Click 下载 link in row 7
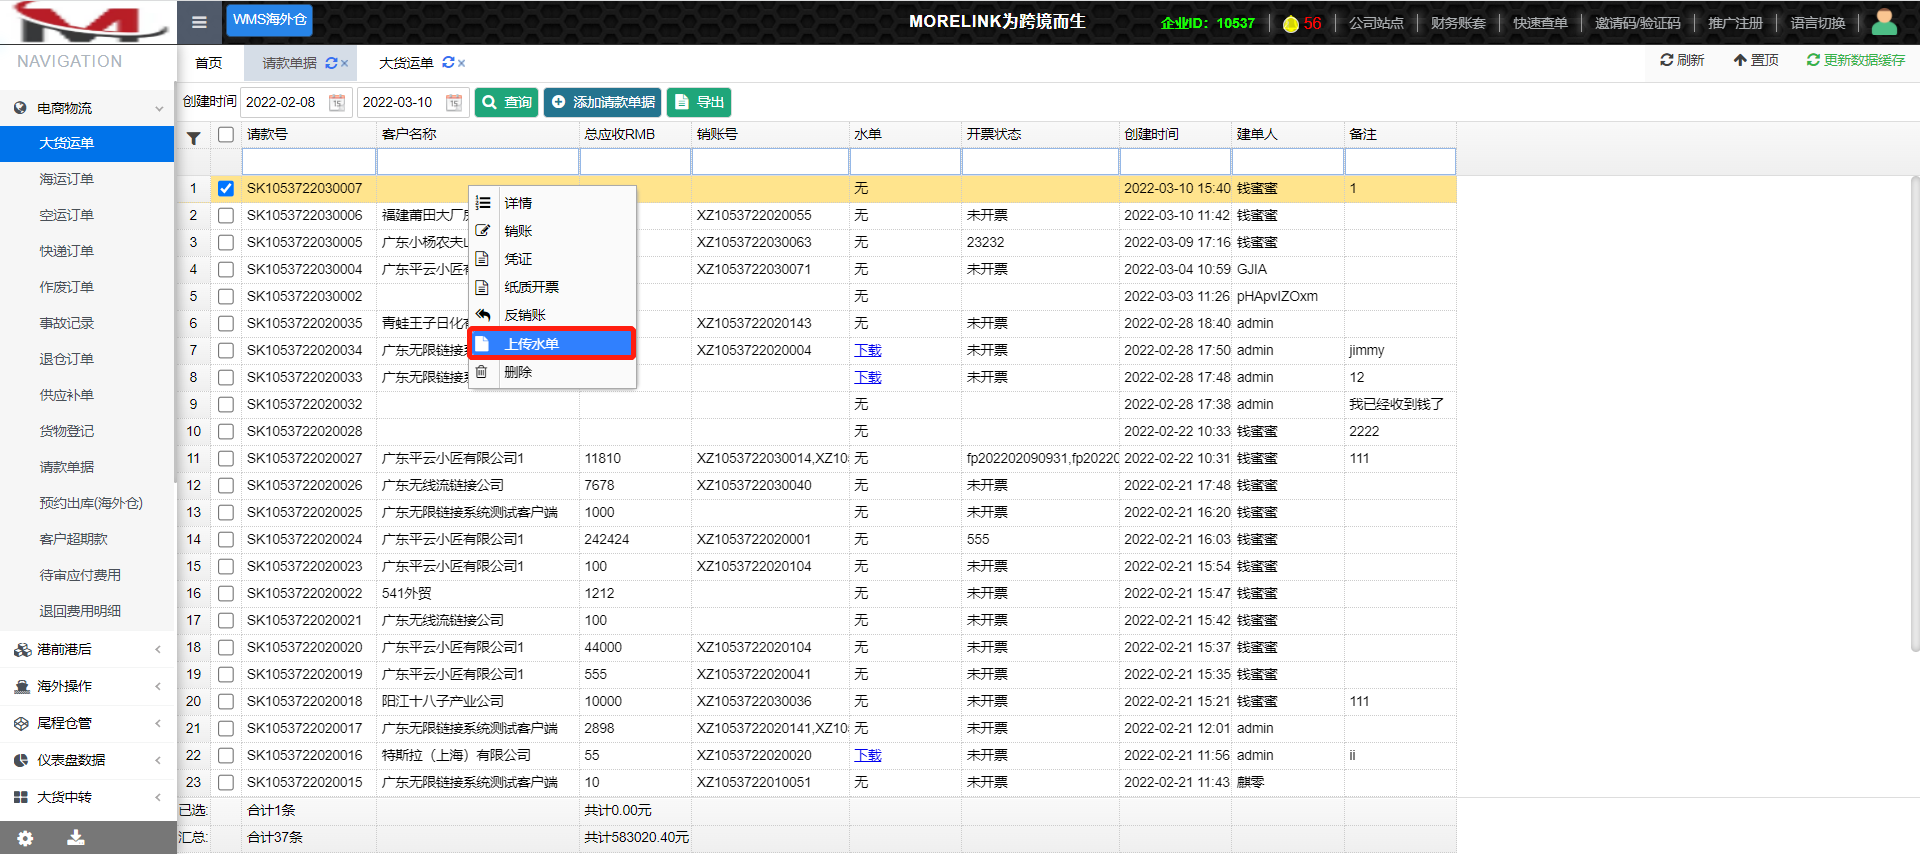 click(868, 350)
